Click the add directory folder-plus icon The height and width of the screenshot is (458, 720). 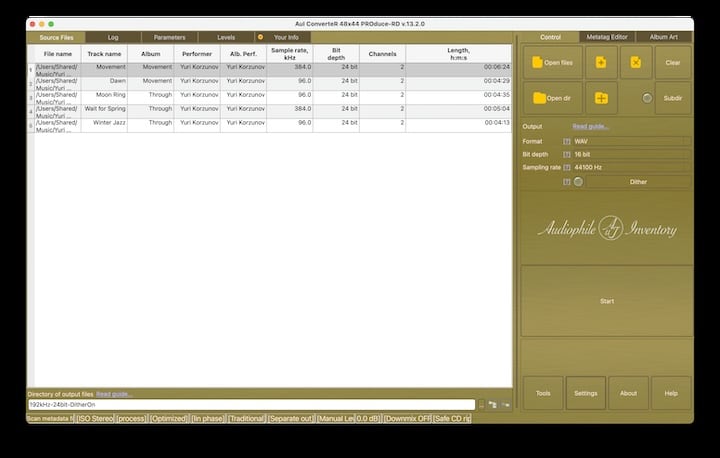[x=601, y=98]
